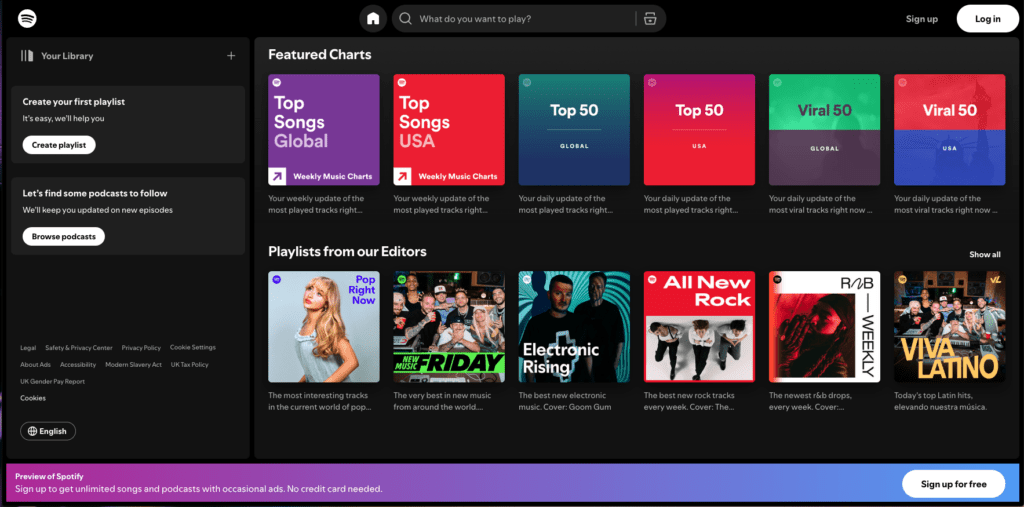Image resolution: width=1024 pixels, height=507 pixels.
Task: Open the All New Rock playlist cover
Action: pyautogui.click(x=699, y=327)
